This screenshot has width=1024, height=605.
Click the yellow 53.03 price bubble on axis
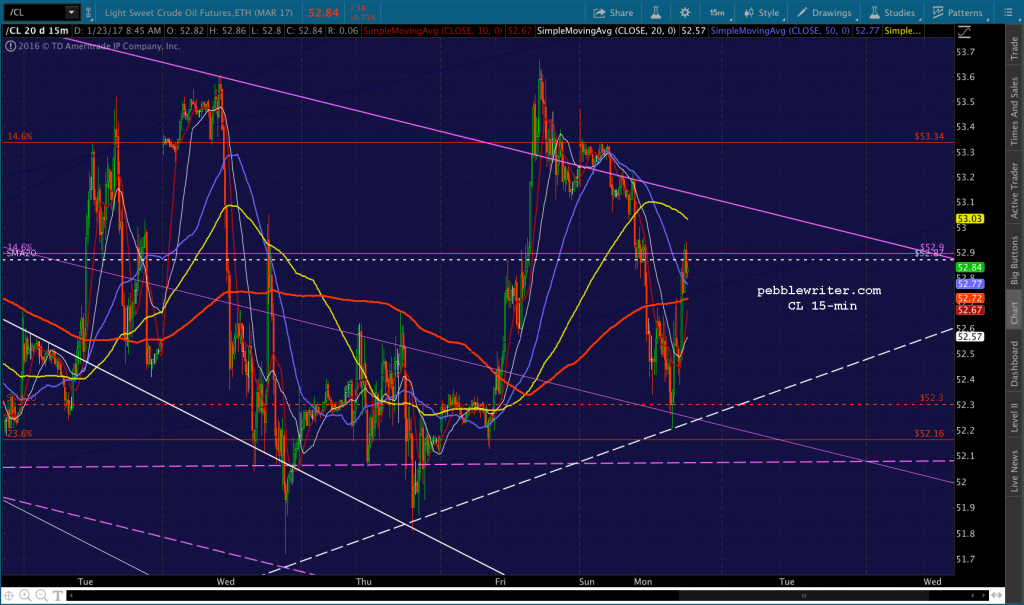(970, 219)
